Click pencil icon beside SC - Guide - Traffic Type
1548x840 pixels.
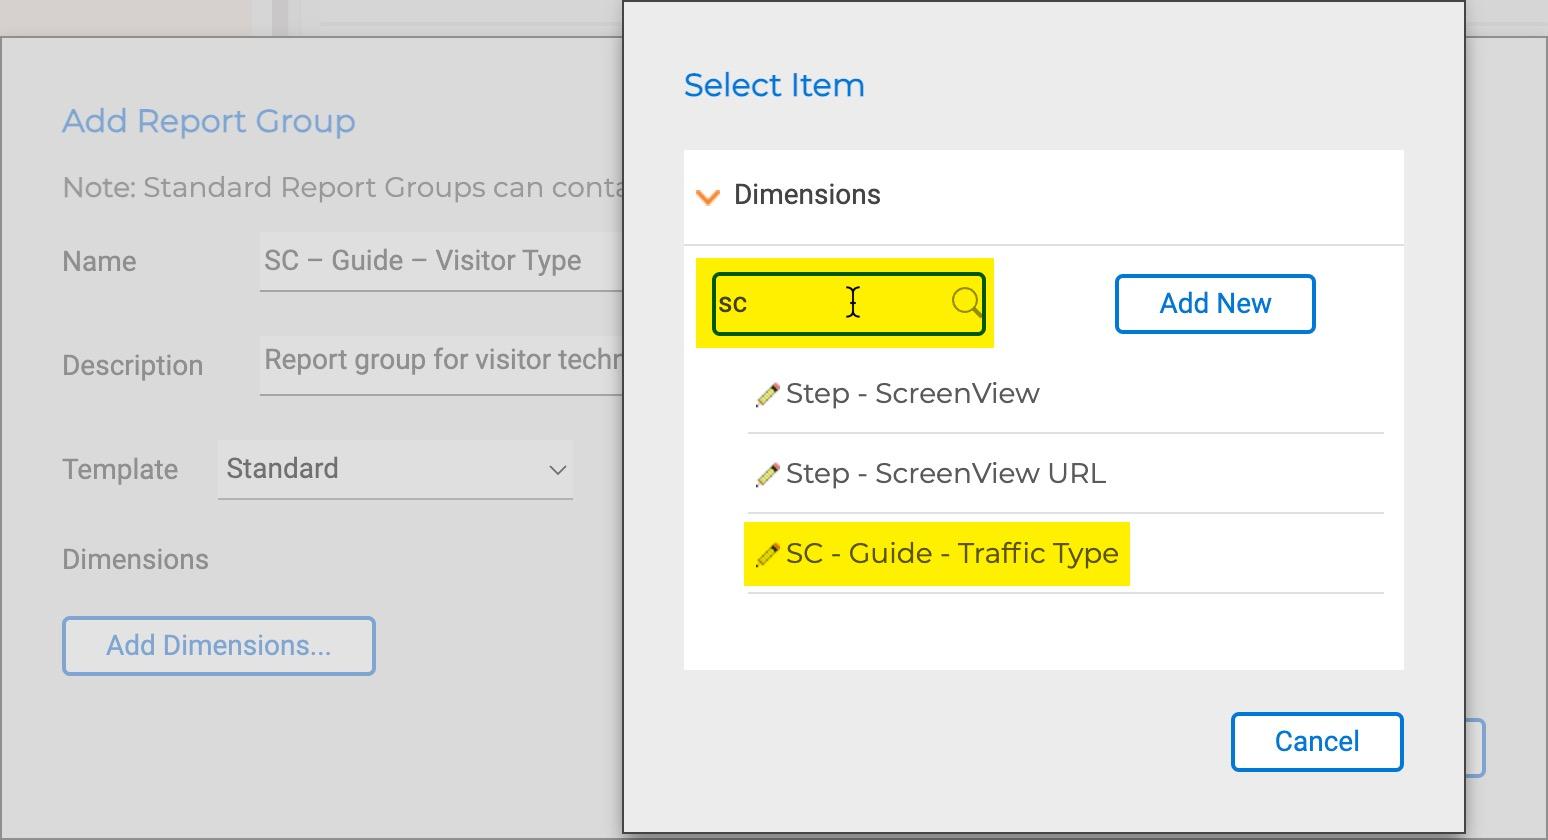click(767, 555)
